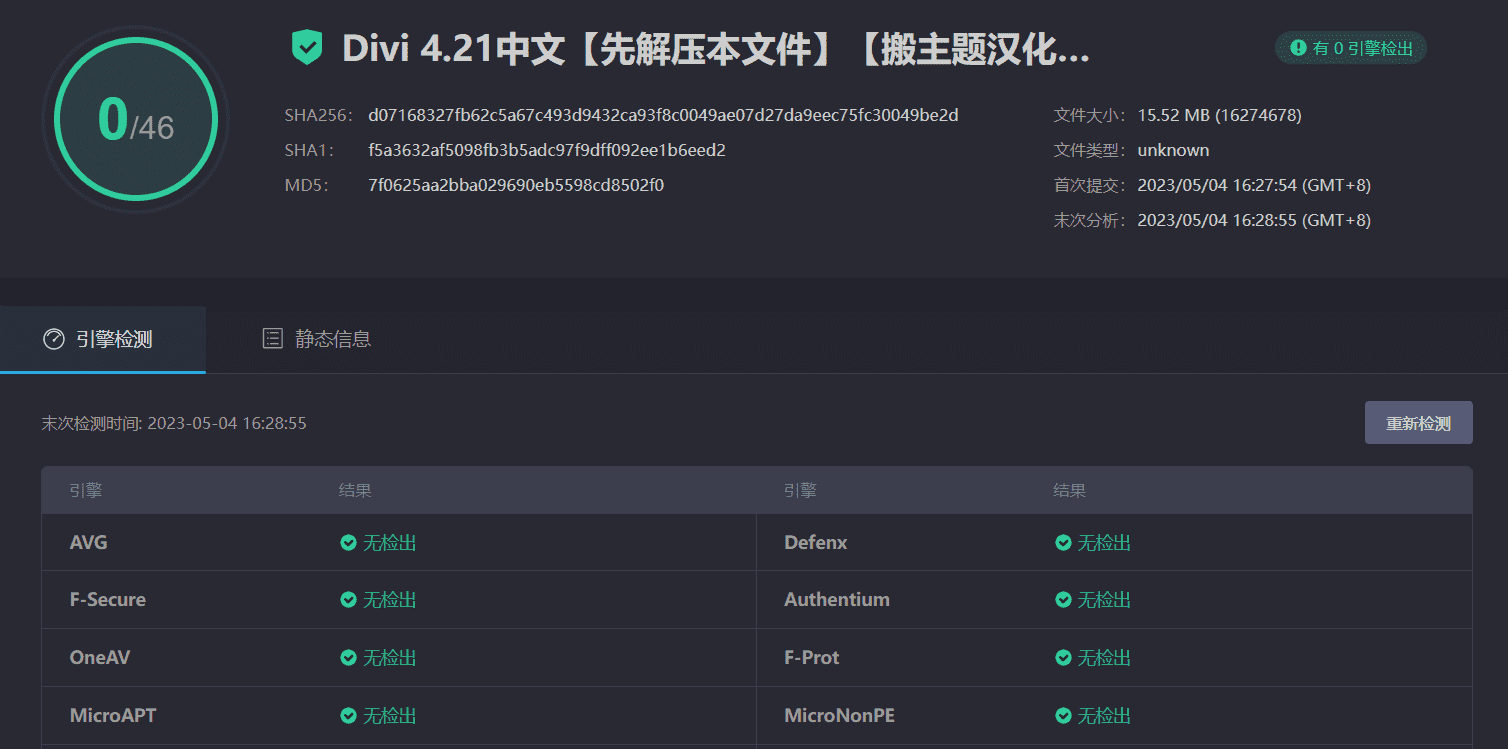Viewport: 1508px width, 749px height.
Task: Click the 首次提交 timestamp 16:27:54
Action: pyautogui.click(x=1254, y=185)
